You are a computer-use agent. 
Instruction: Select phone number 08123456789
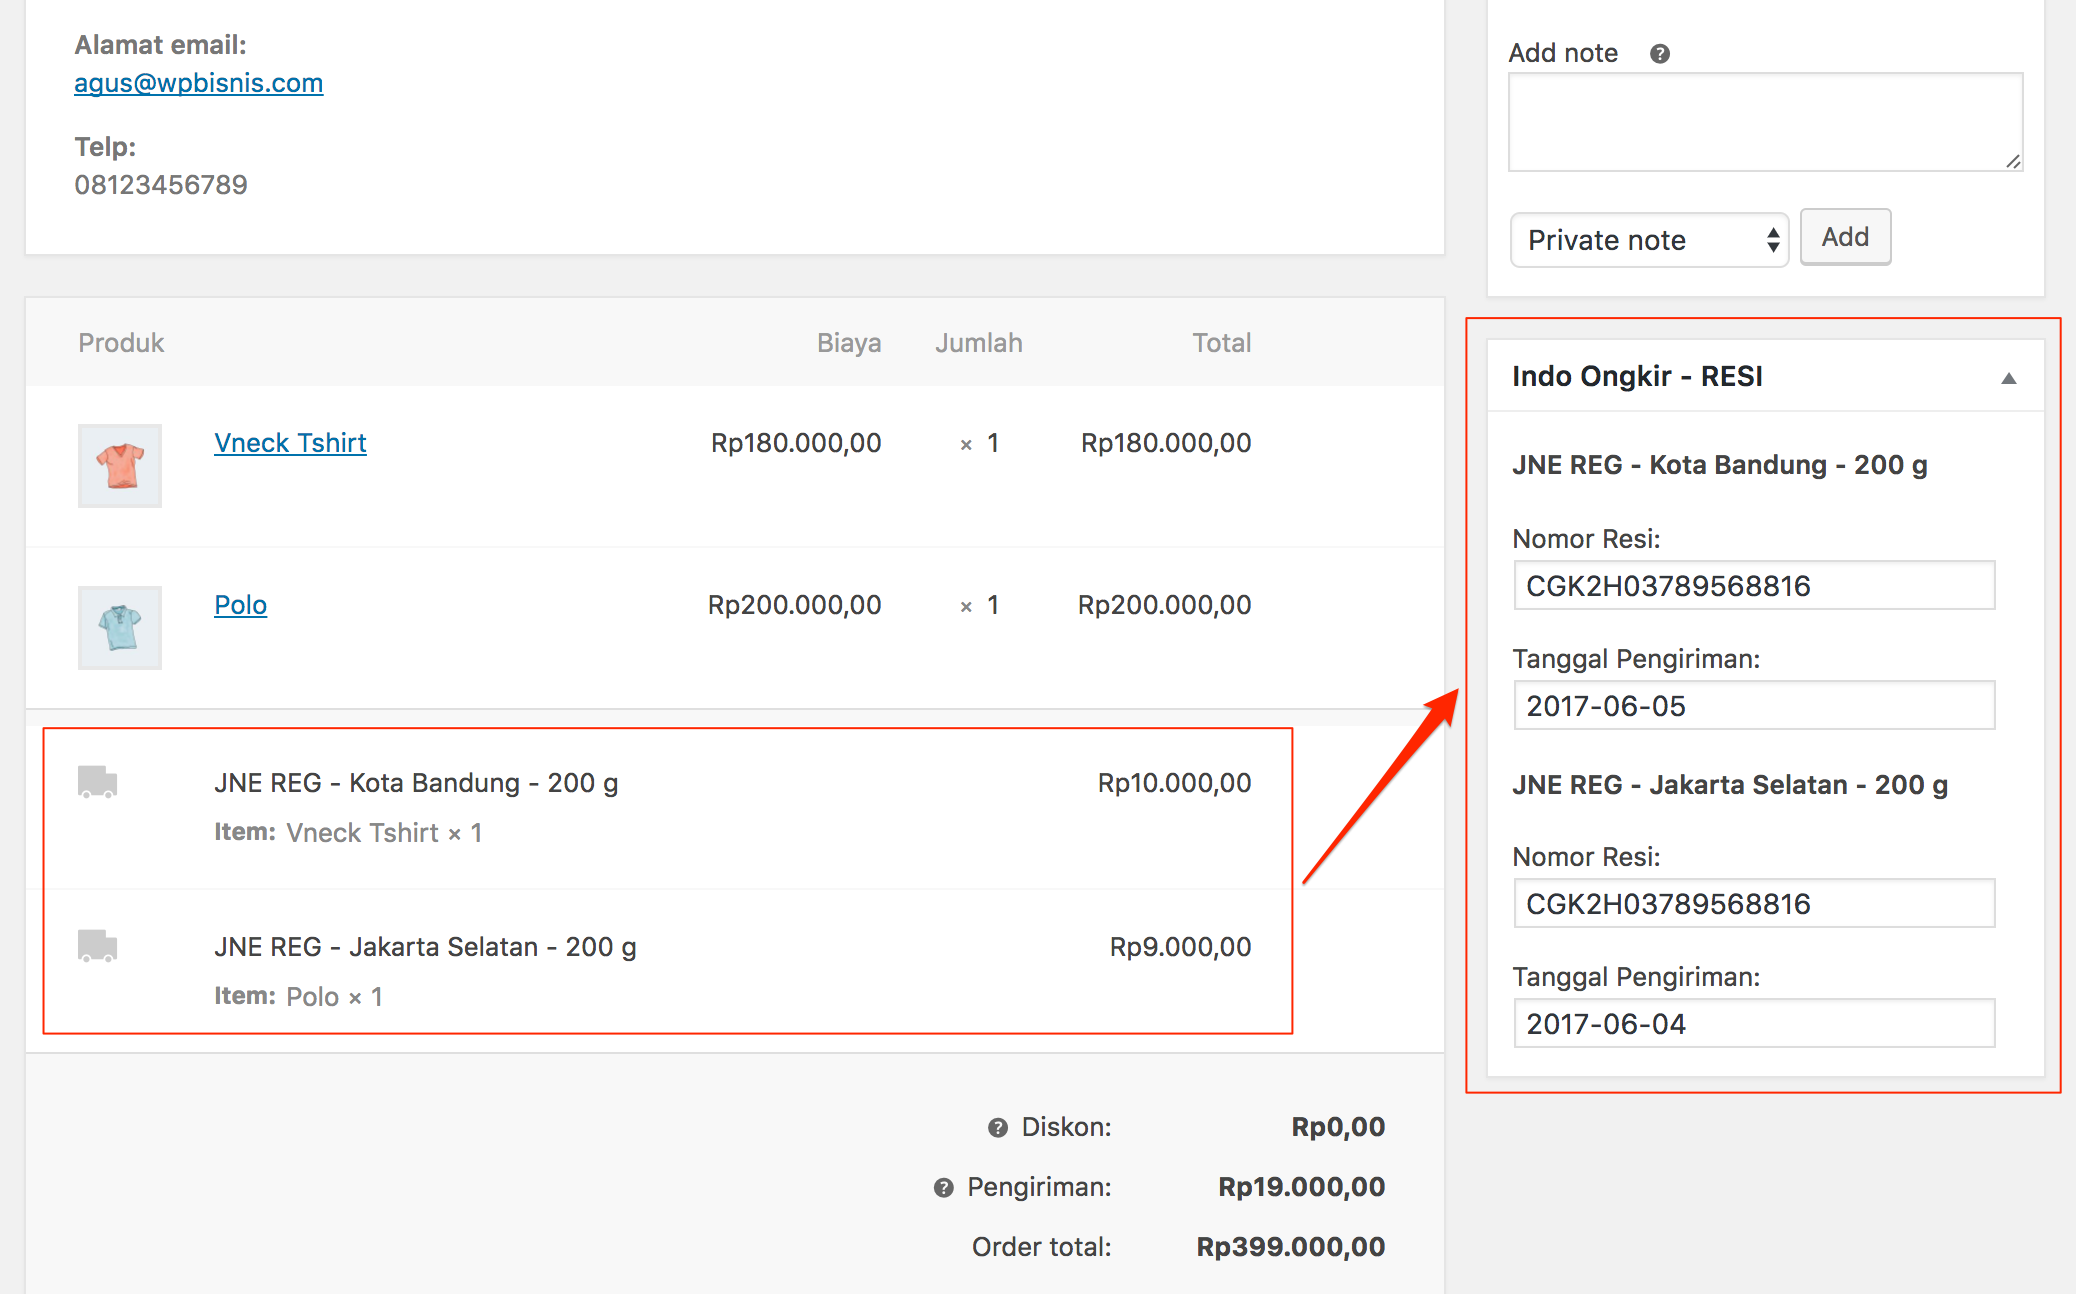[161, 185]
